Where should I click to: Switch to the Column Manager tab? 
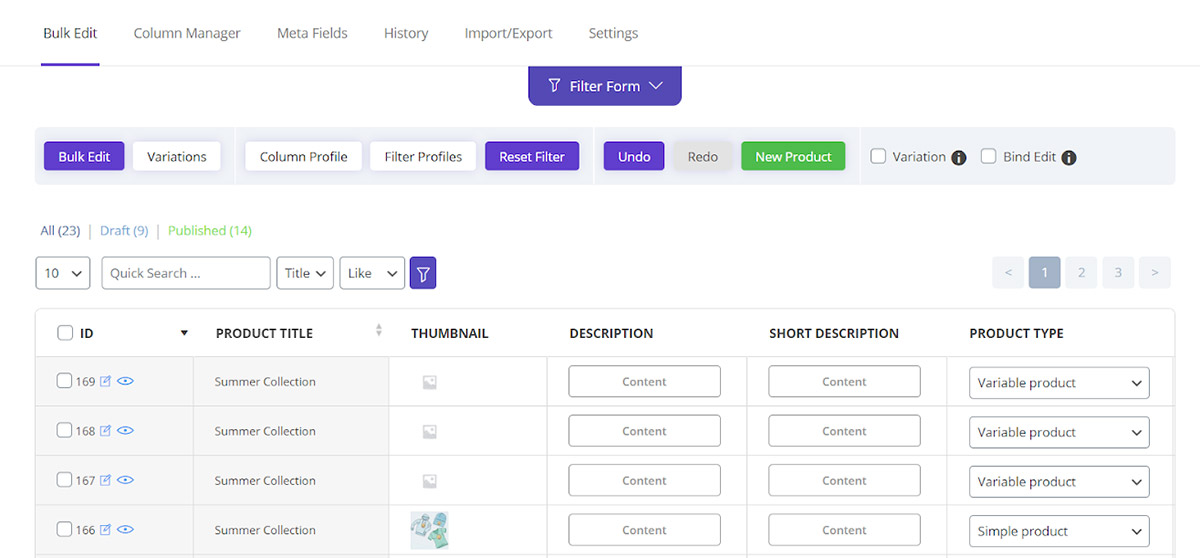point(187,33)
